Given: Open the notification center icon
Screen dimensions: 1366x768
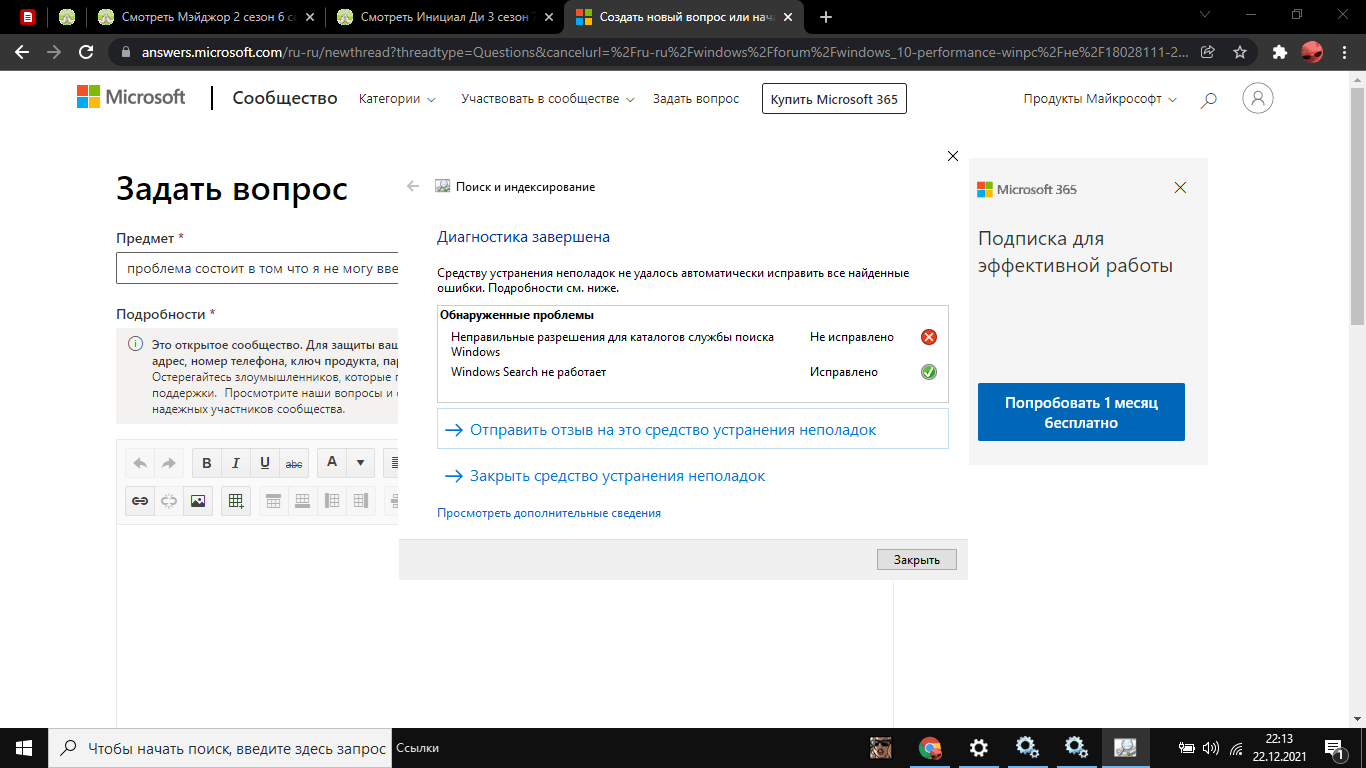Looking at the screenshot, I should pyautogui.click(x=1334, y=748).
